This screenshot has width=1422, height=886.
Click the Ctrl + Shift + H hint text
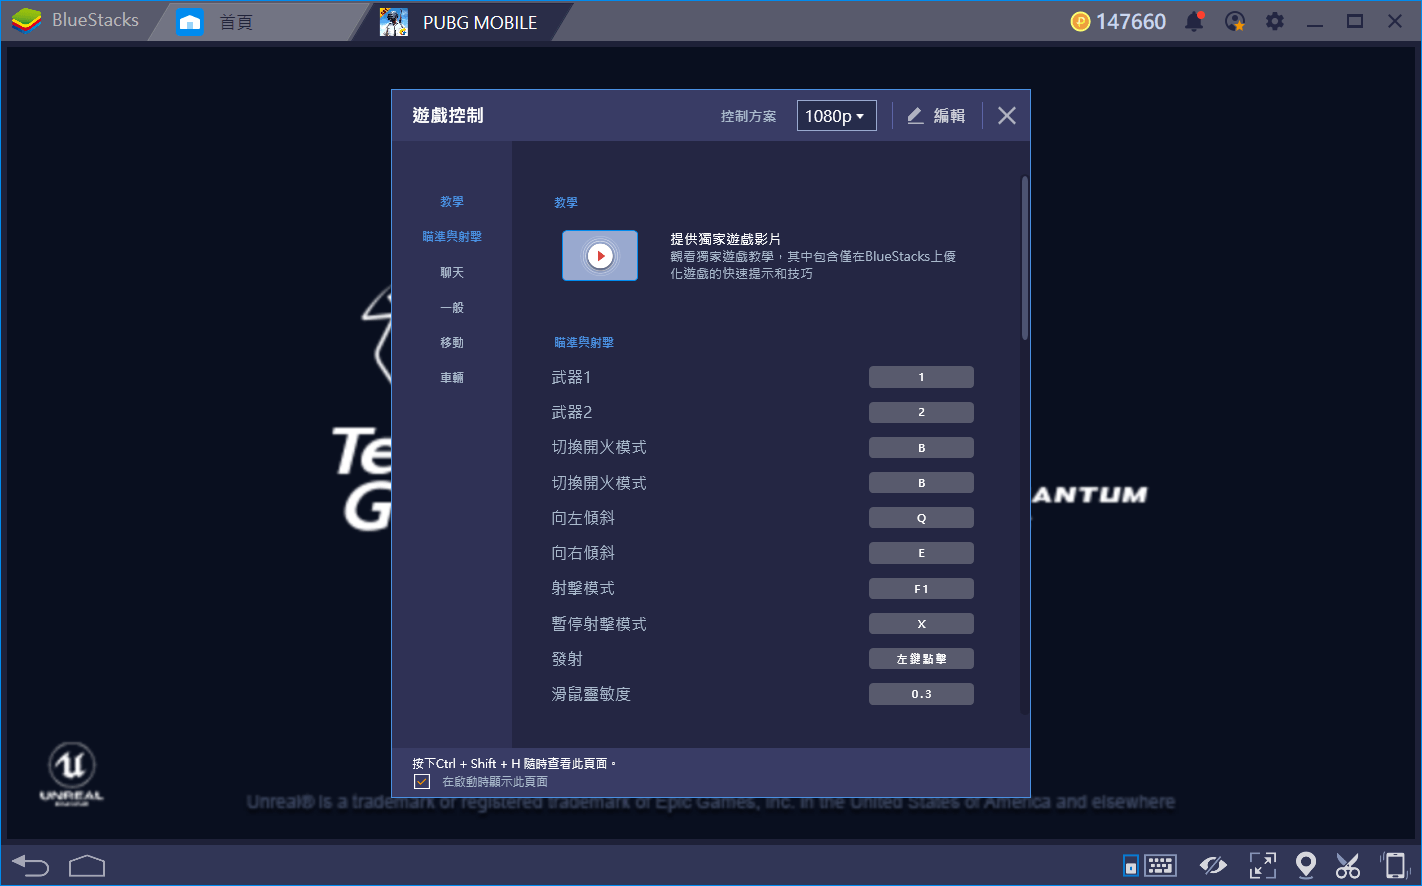pos(514,763)
